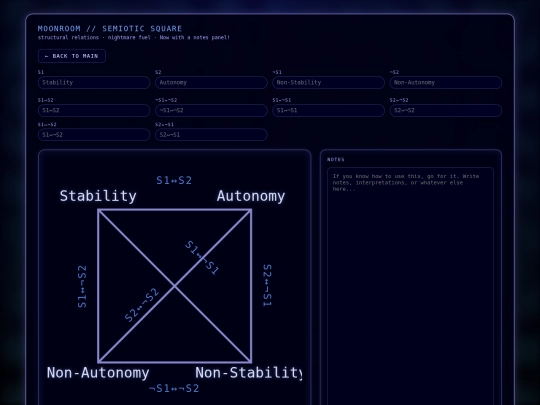Click the S1↔S2 label above the square
Screen dimensions: 540x405
click(174, 180)
